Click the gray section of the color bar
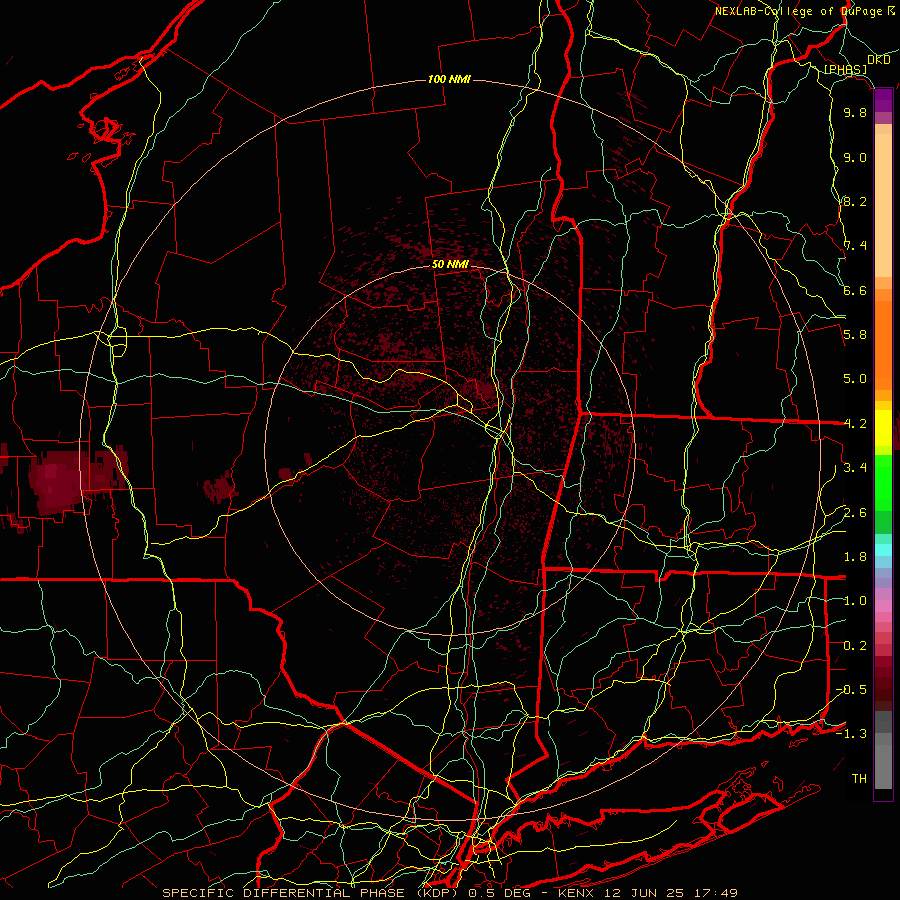Image resolution: width=900 pixels, height=900 pixels. pos(883,751)
